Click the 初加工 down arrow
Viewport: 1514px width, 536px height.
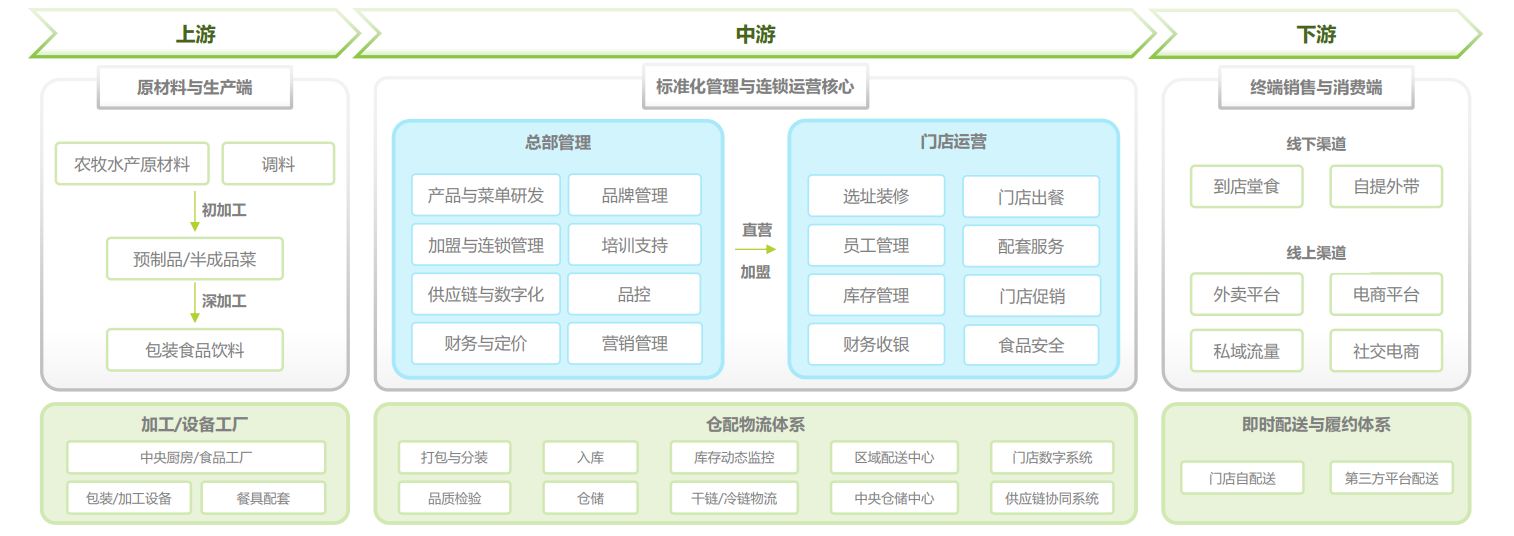point(195,211)
